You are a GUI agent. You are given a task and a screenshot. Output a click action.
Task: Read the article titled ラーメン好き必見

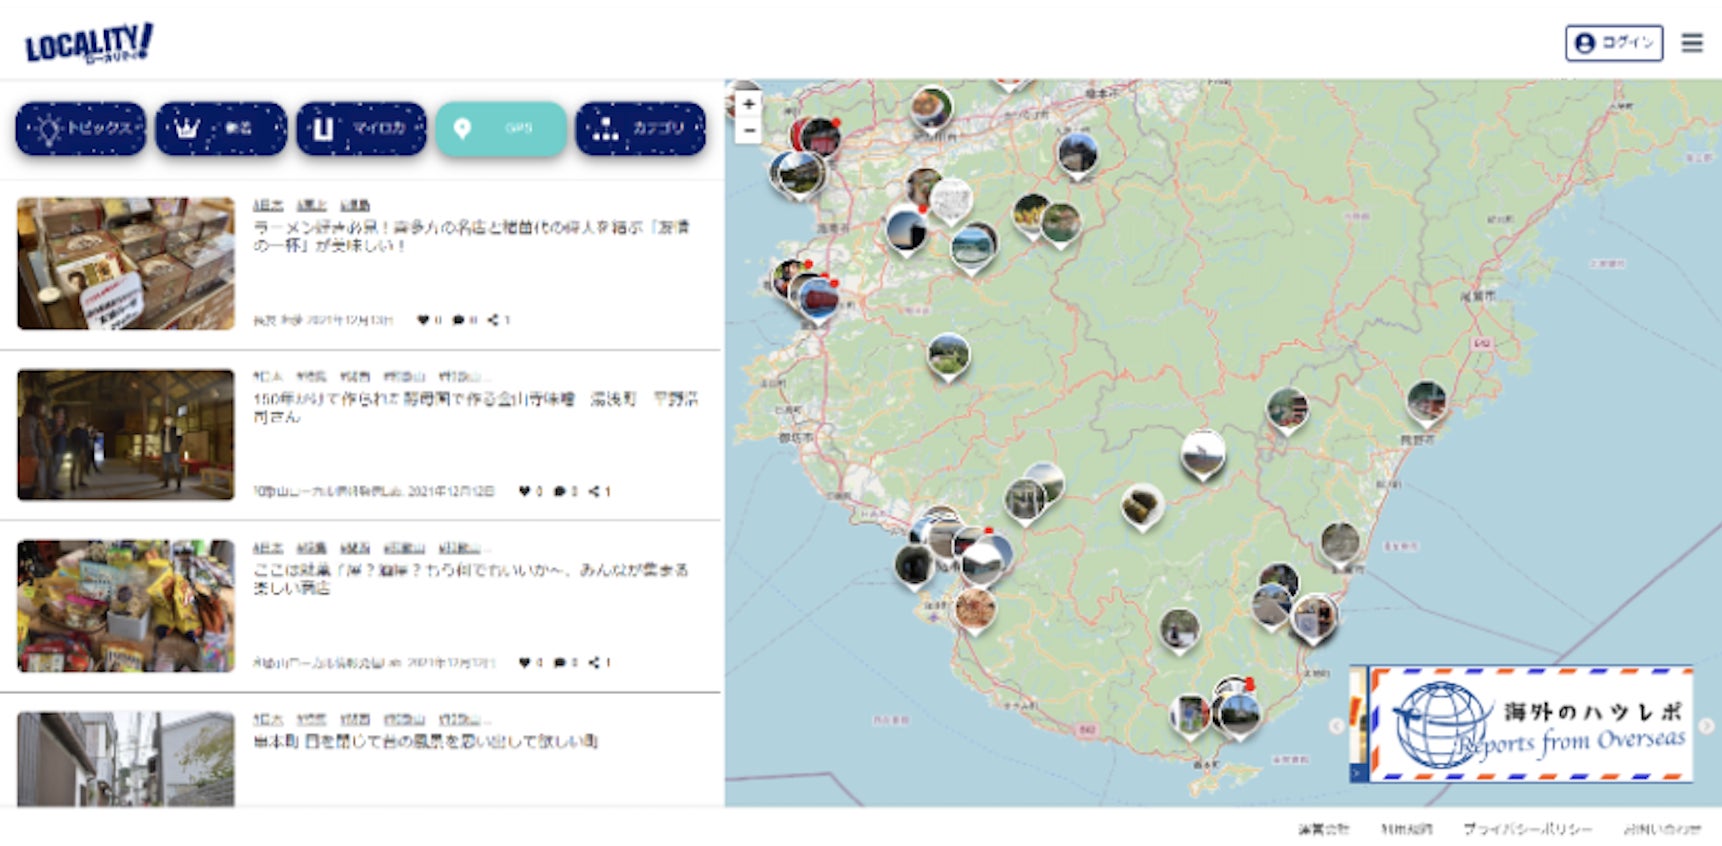point(471,236)
